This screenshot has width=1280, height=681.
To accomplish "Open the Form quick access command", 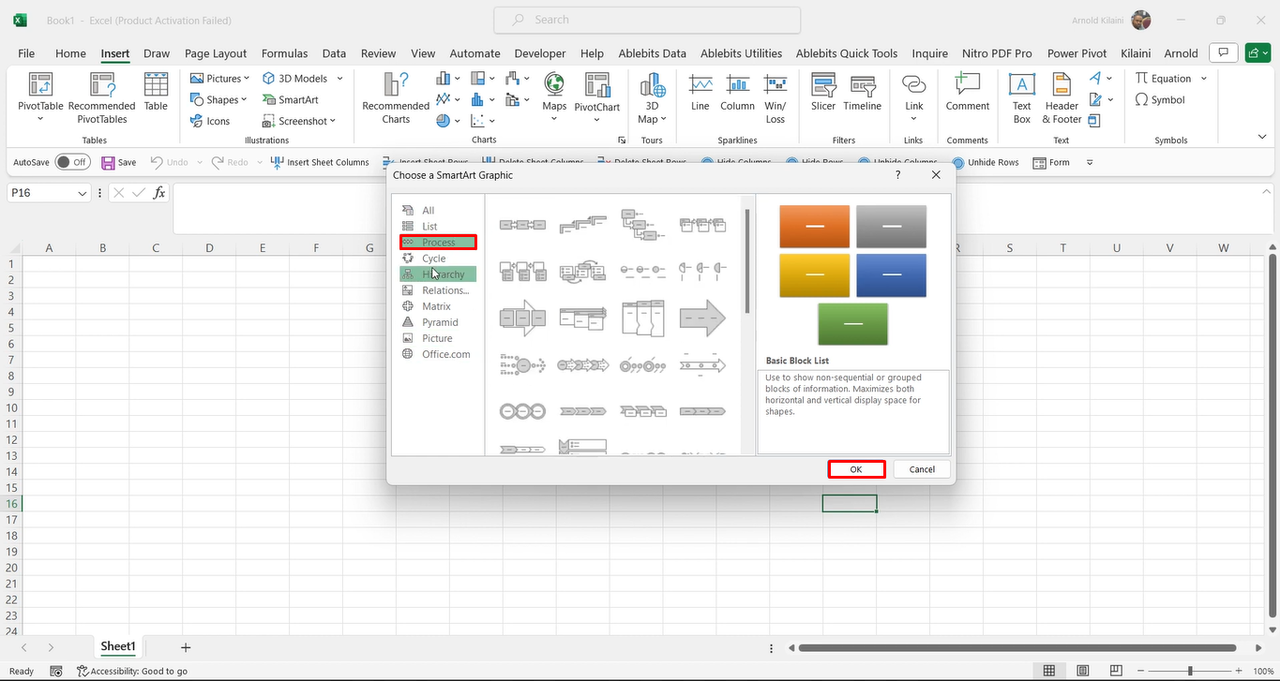I will click(x=1051, y=162).
